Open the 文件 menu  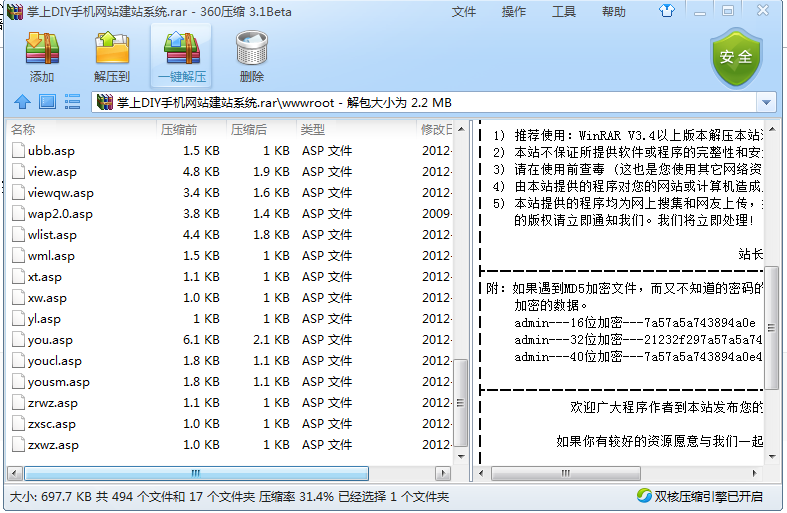pyautogui.click(x=463, y=12)
